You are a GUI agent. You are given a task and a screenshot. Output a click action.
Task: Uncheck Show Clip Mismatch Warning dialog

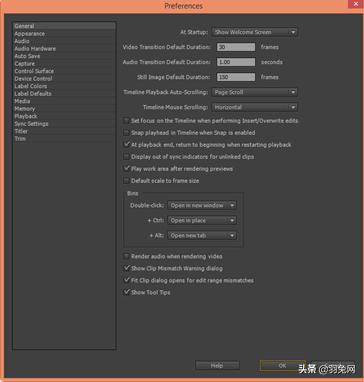click(x=126, y=268)
